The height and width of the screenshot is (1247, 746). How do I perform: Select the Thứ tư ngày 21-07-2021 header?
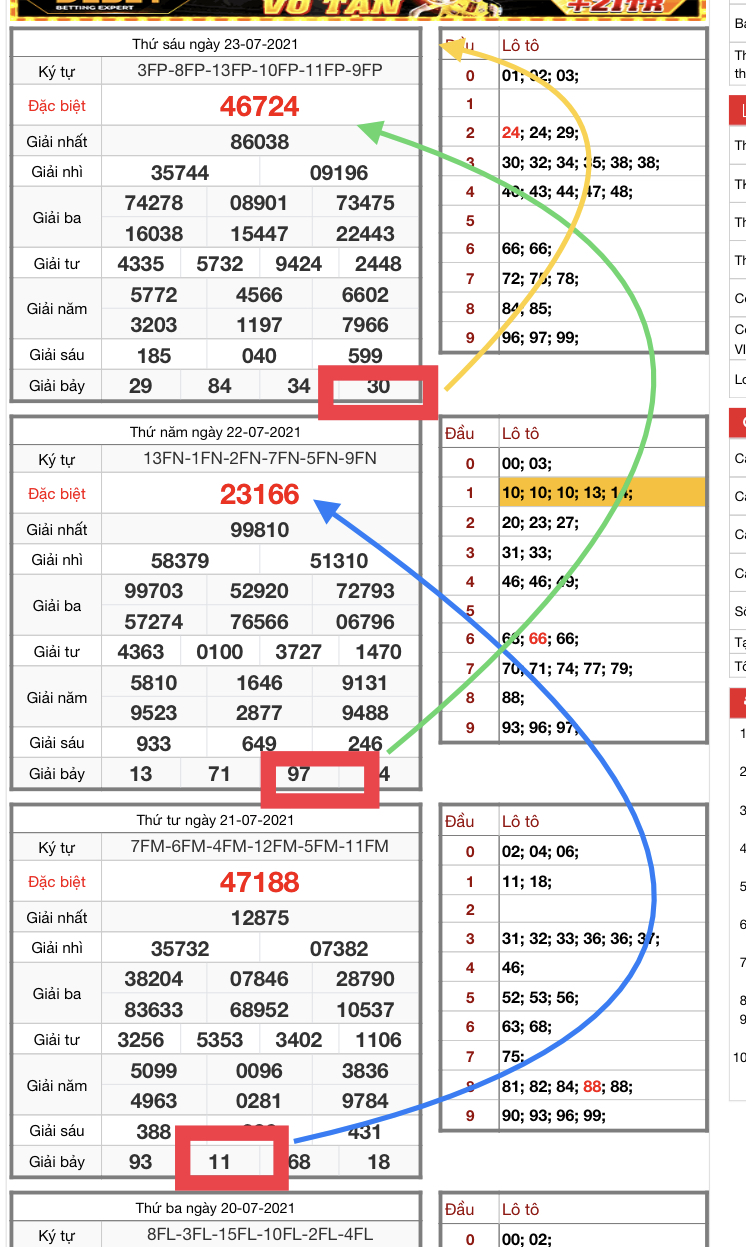click(x=215, y=820)
